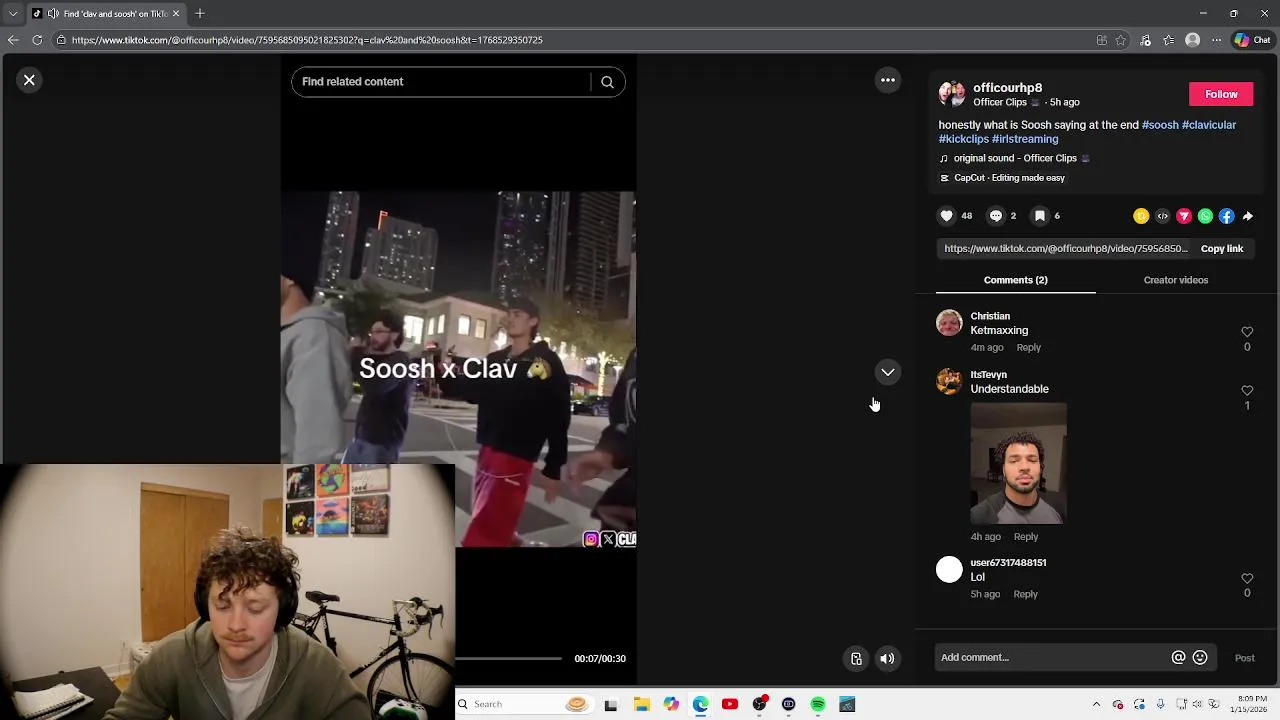1280x720 pixels.
Task: Seek on the video progress bar
Action: point(508,659)
